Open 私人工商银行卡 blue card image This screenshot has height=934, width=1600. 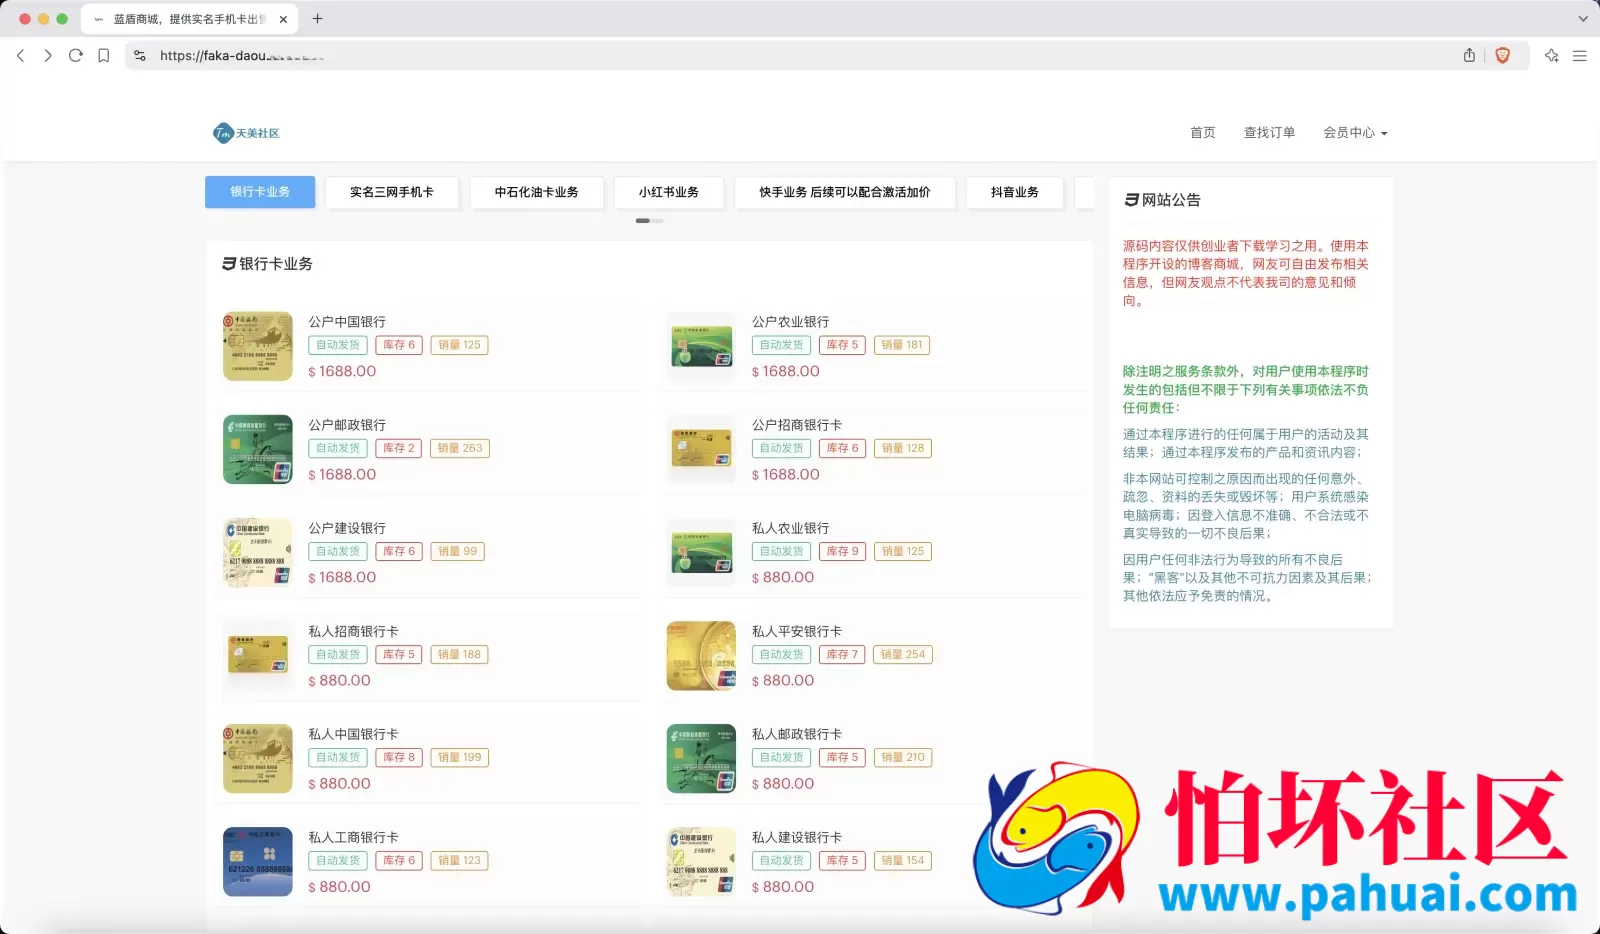258,861
